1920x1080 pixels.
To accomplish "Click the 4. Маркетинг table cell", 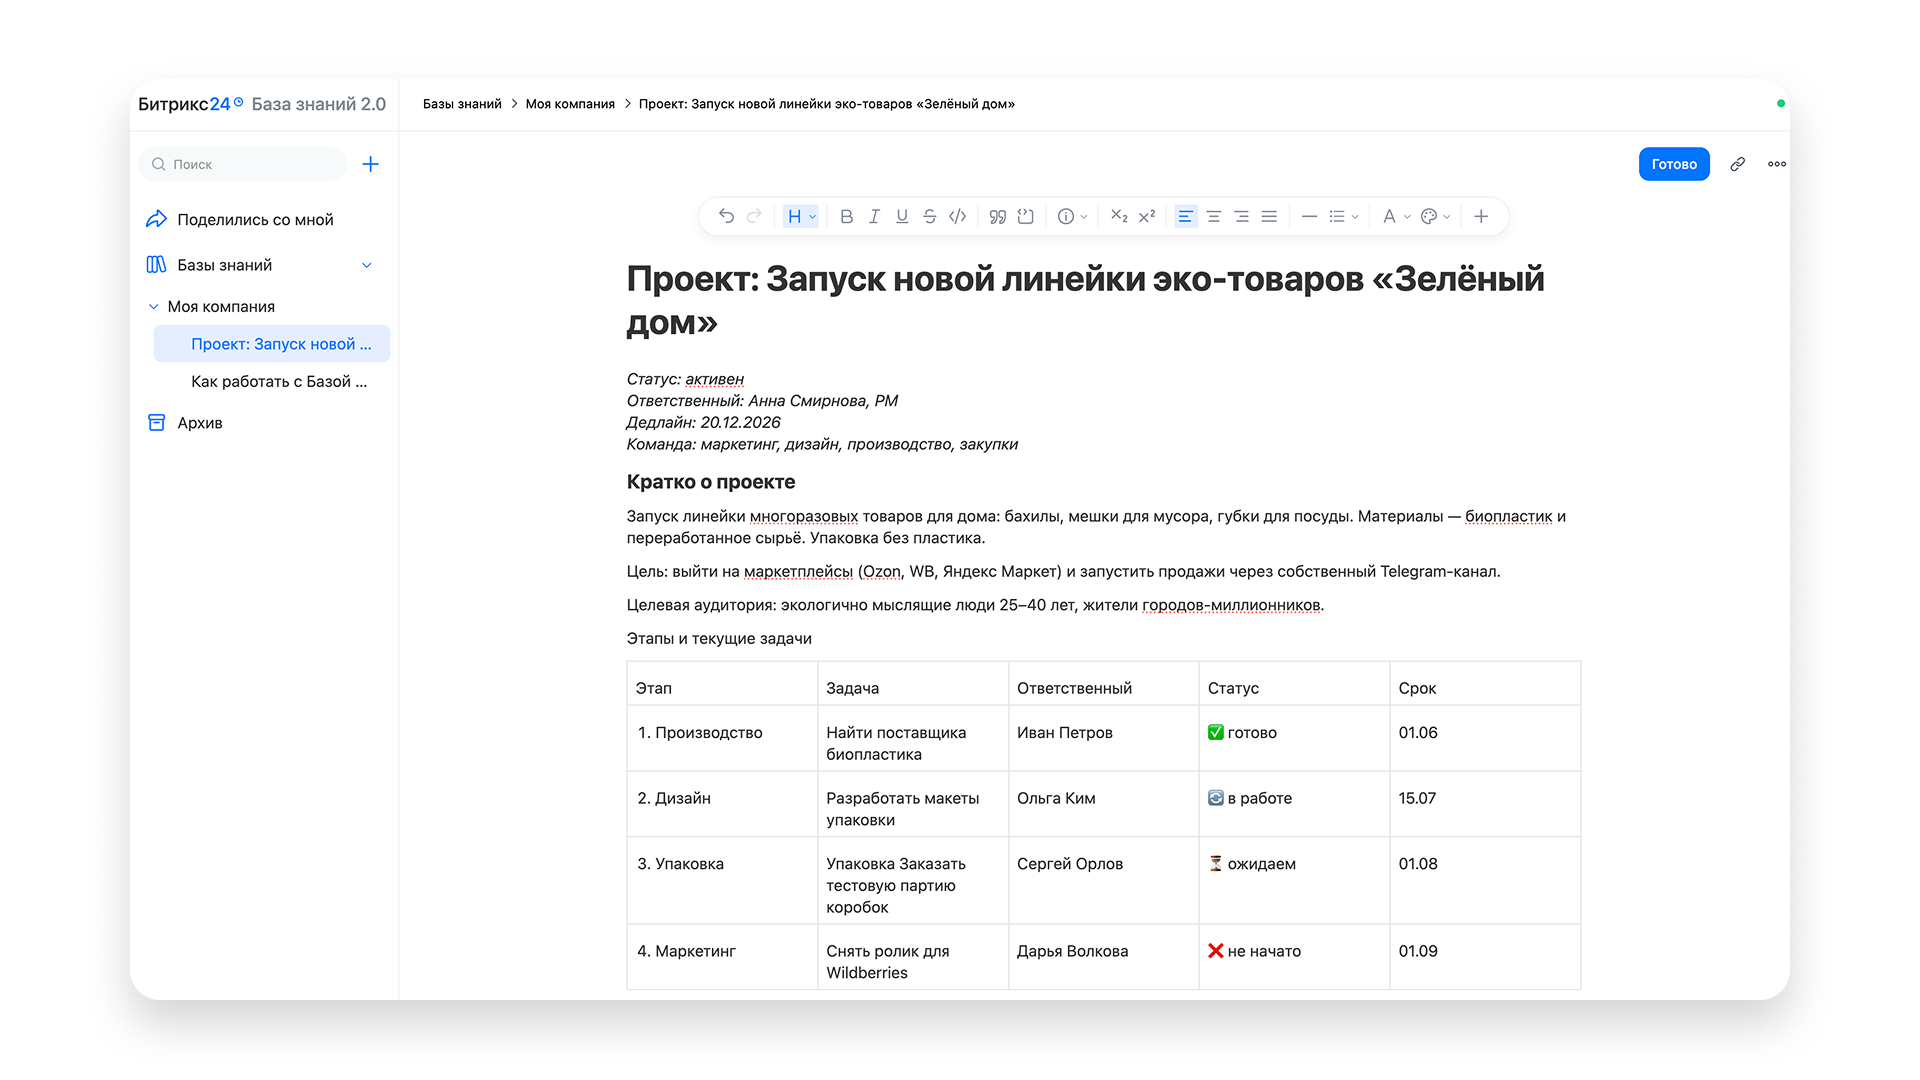I will [722, 957].
